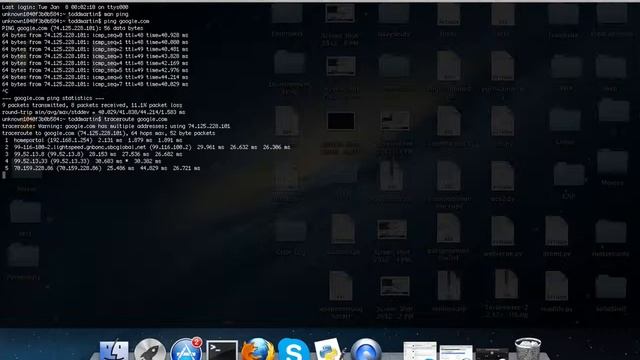Click the Terminal icon in the dock

222,351
